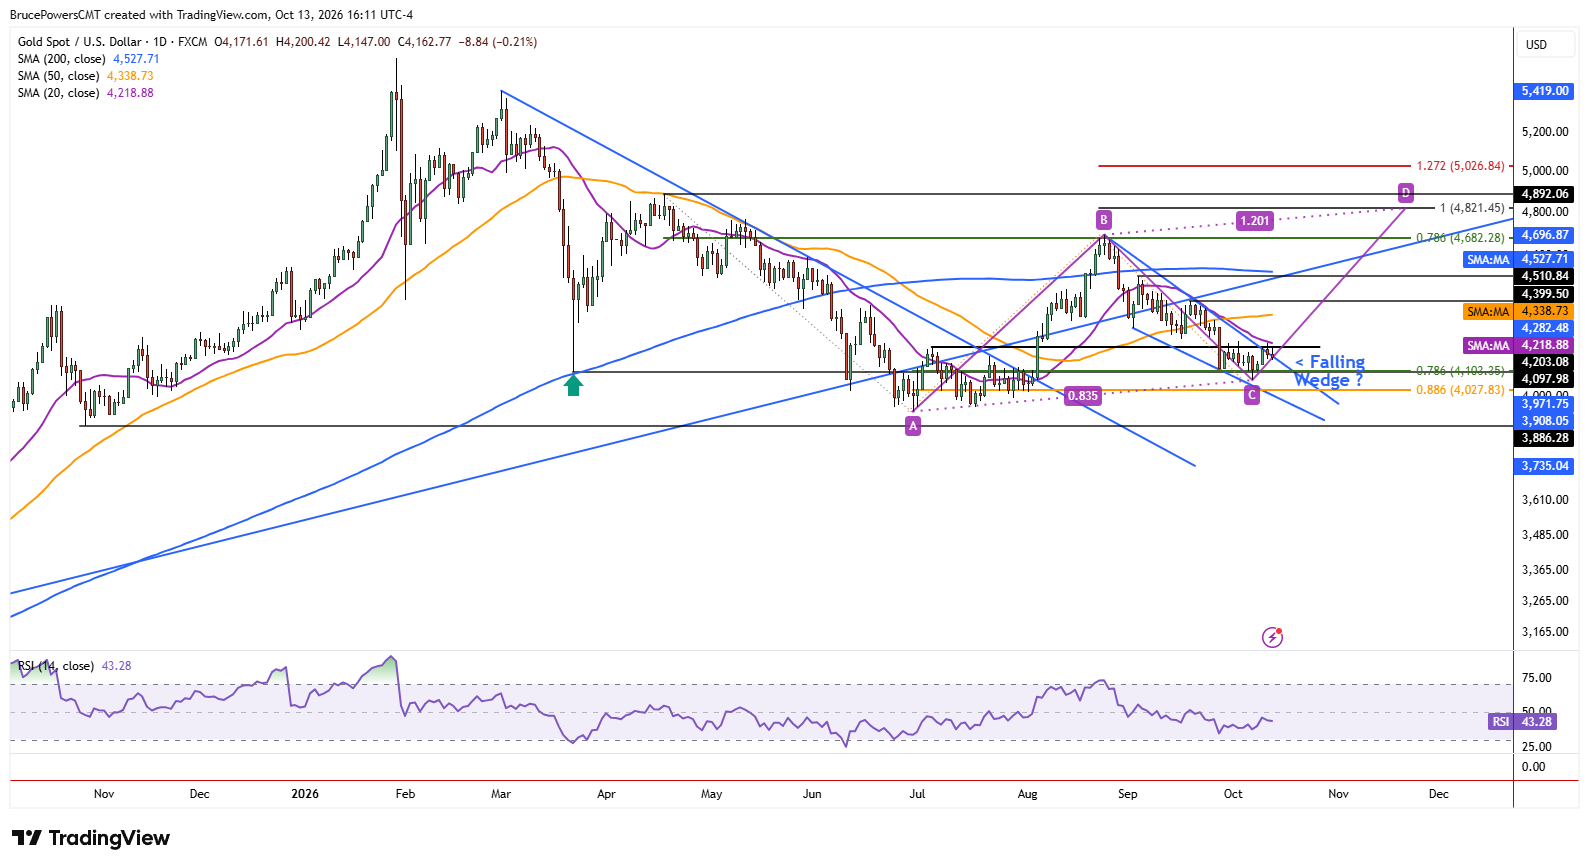Click the 2026 label on the time axis
This screenshot has width=1589, height=868.
pyautogui.click(x=305, y=794)
